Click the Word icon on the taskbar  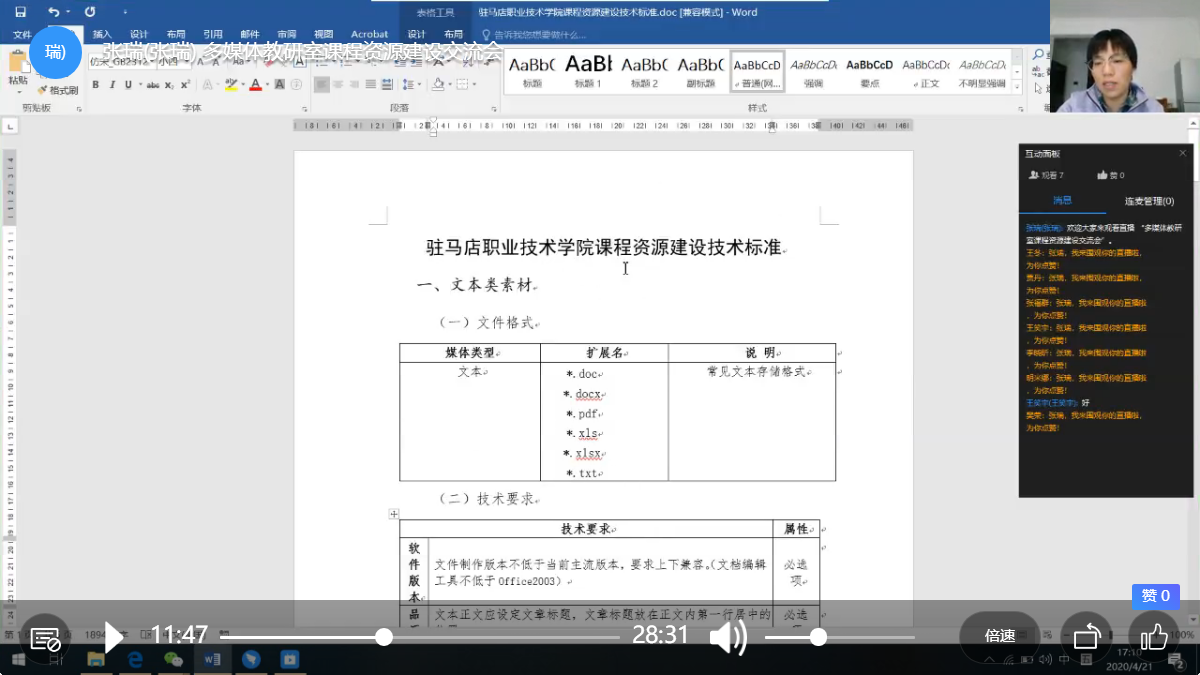pyautogui.click(x=212, y=659)
